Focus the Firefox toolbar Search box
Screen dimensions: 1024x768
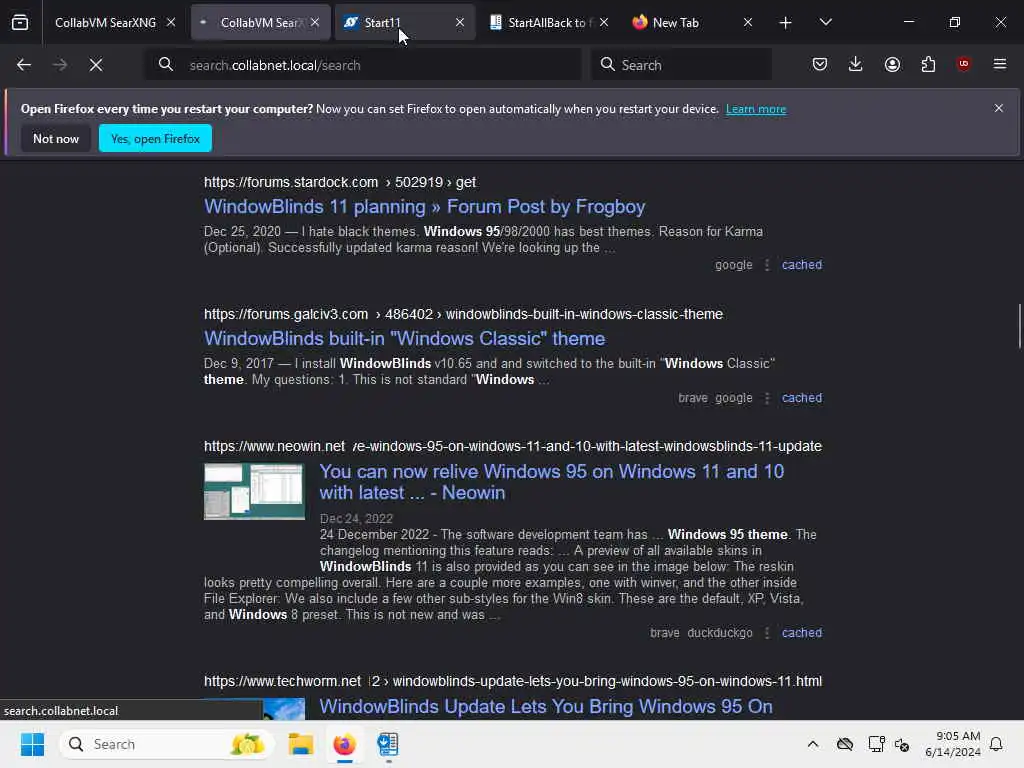click(681, 65)
